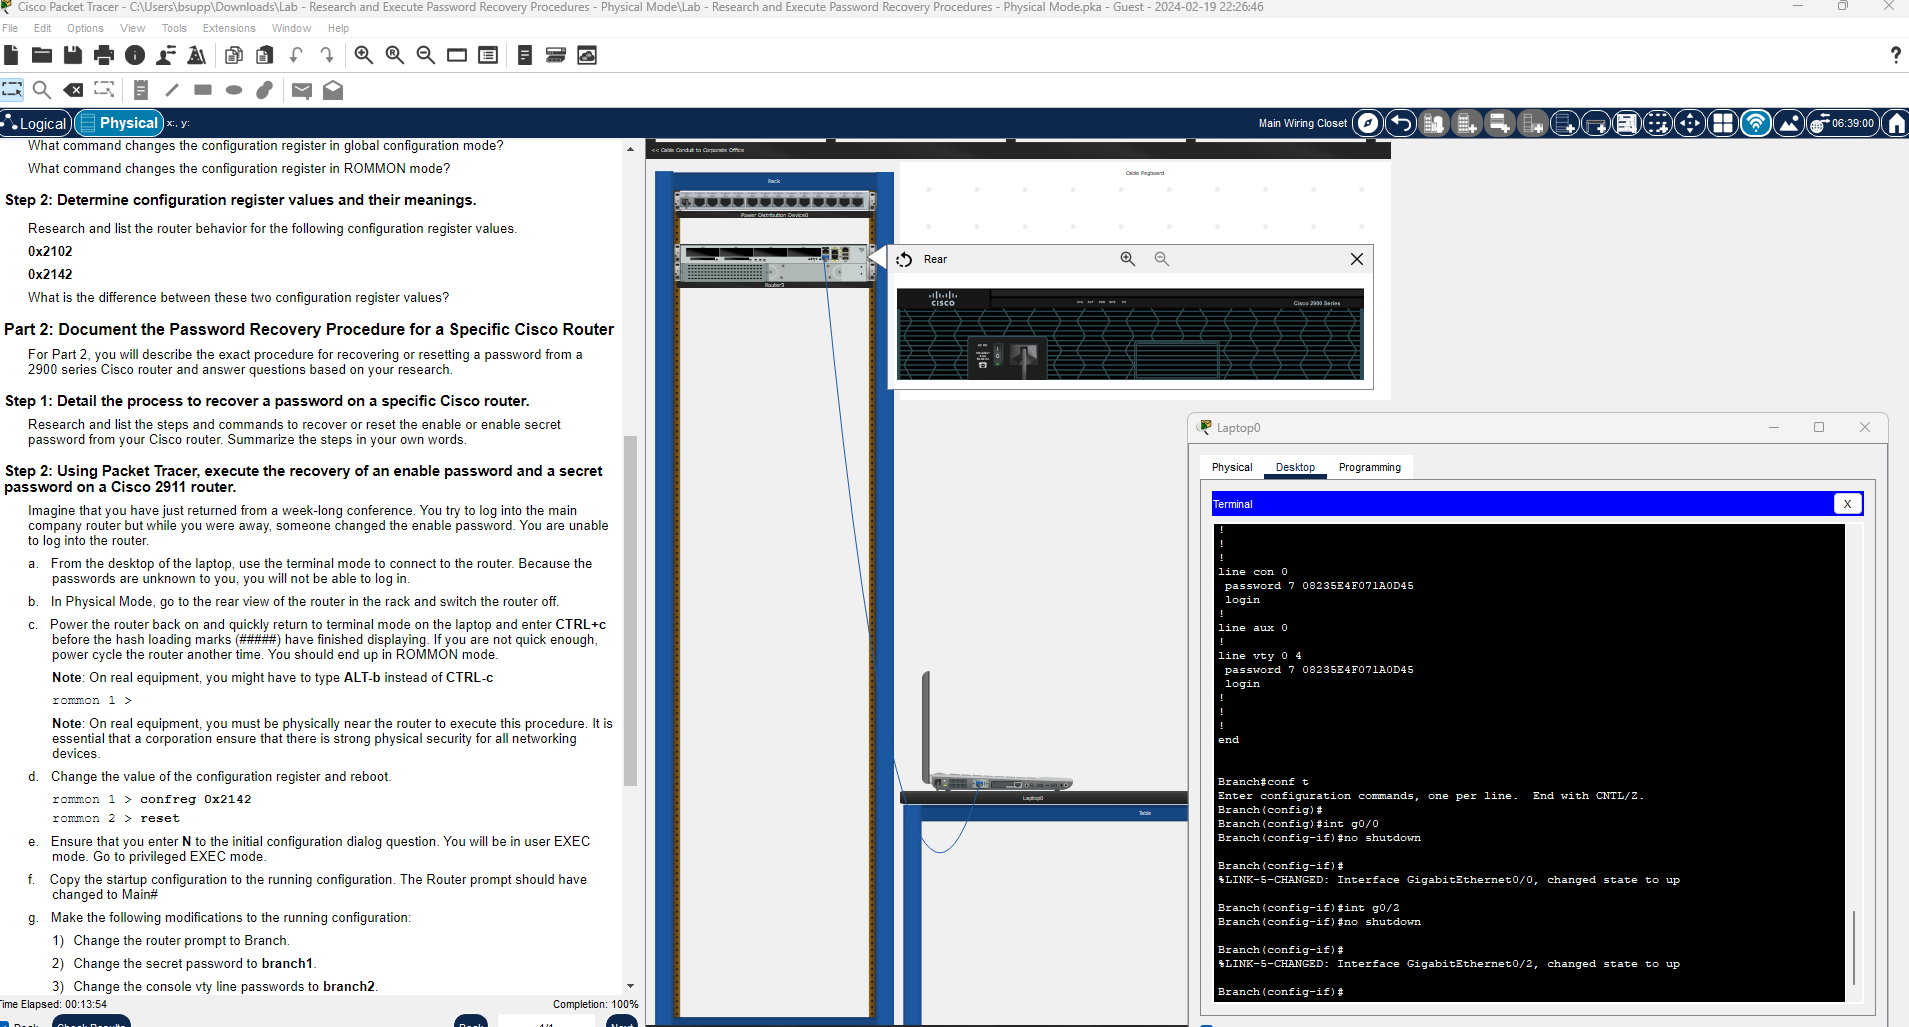
Task: Select the Inspect magnifier tool
Action: coord(42,90)
